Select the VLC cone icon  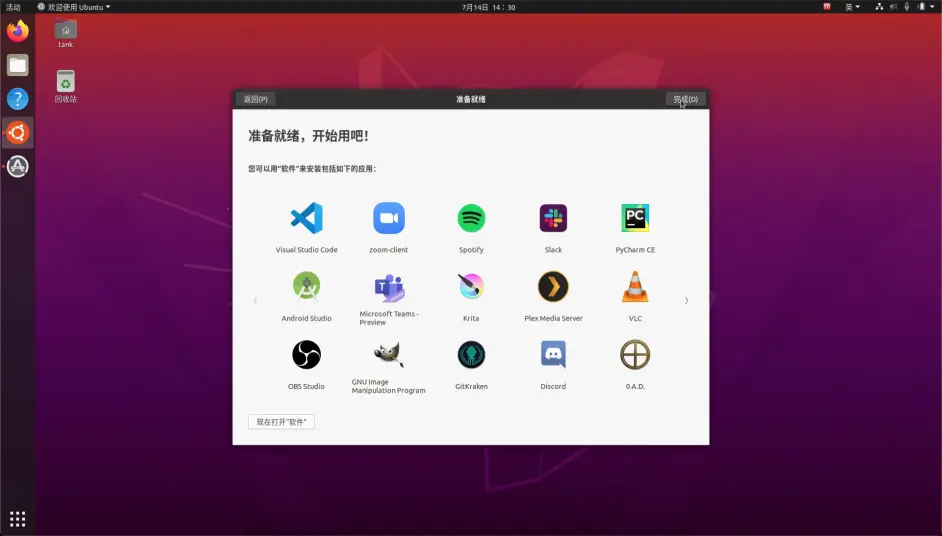(635, 287)
